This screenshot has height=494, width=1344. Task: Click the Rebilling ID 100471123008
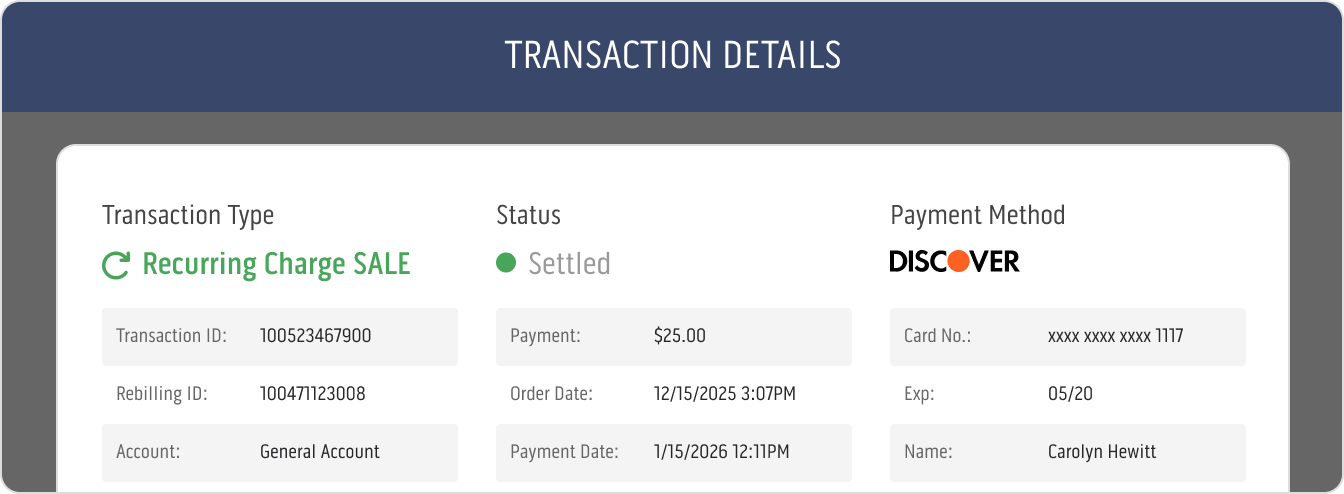click(312, 394)
